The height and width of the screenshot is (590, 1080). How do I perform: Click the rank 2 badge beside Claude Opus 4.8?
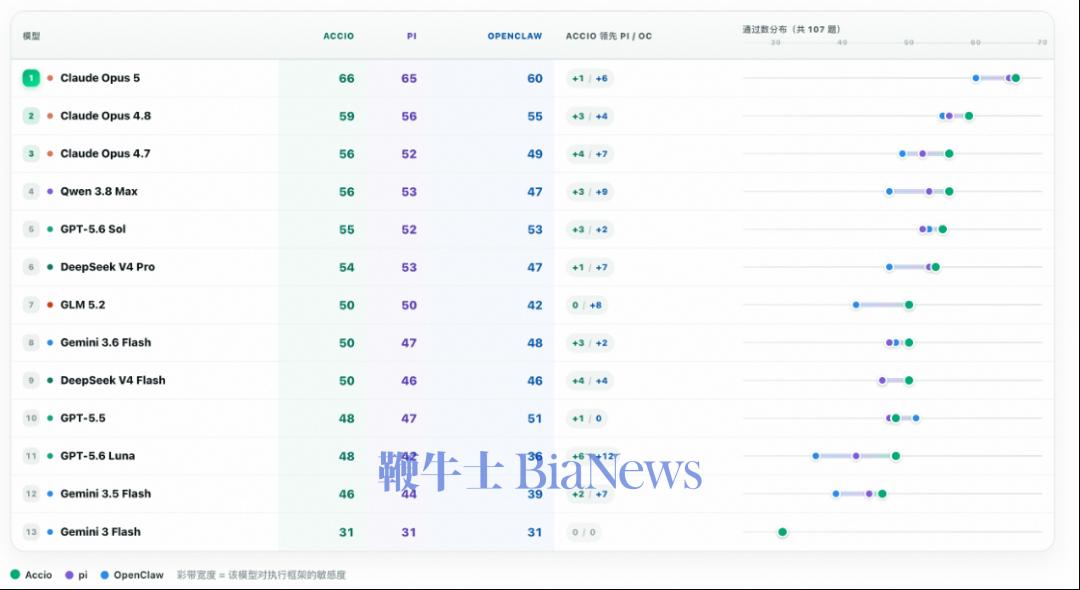point(31,116)
